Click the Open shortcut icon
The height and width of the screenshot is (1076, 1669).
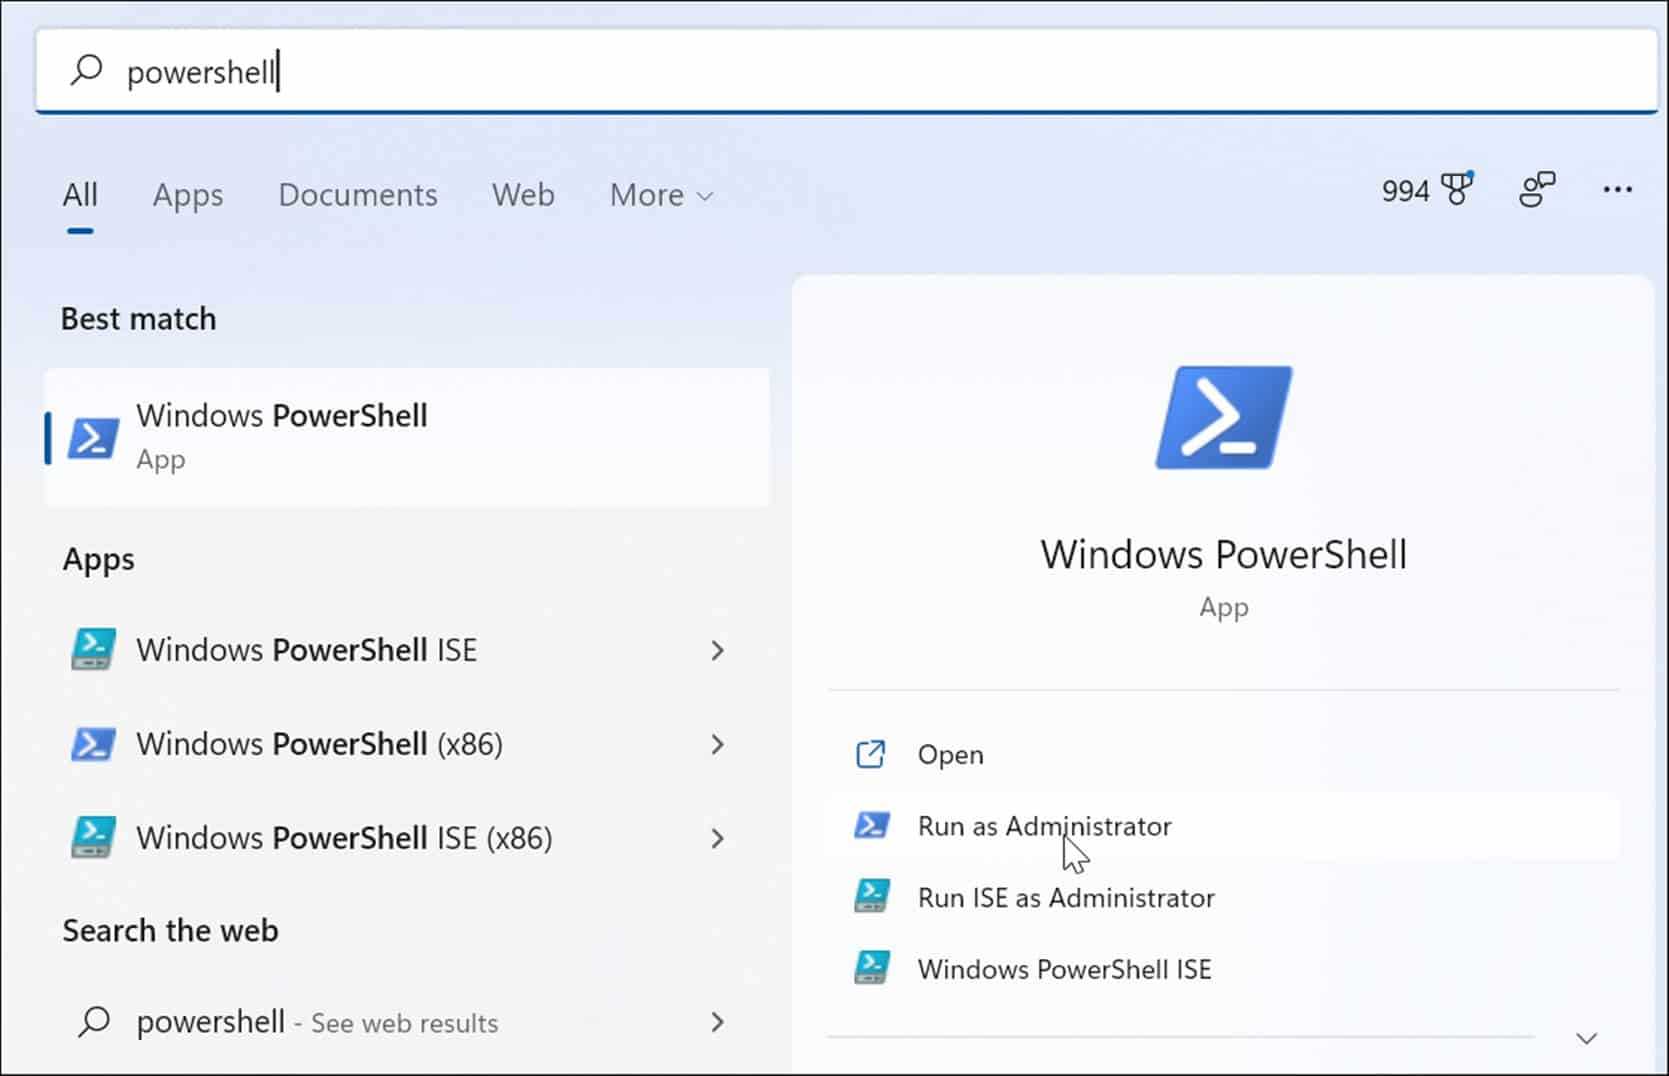pyautogui.click(x=871, y=754)
